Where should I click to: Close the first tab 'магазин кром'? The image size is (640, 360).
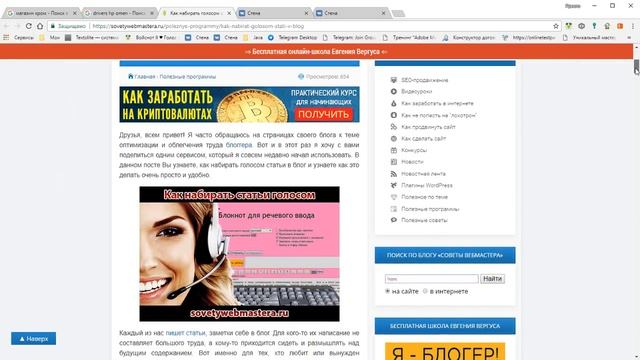(74, 13)
